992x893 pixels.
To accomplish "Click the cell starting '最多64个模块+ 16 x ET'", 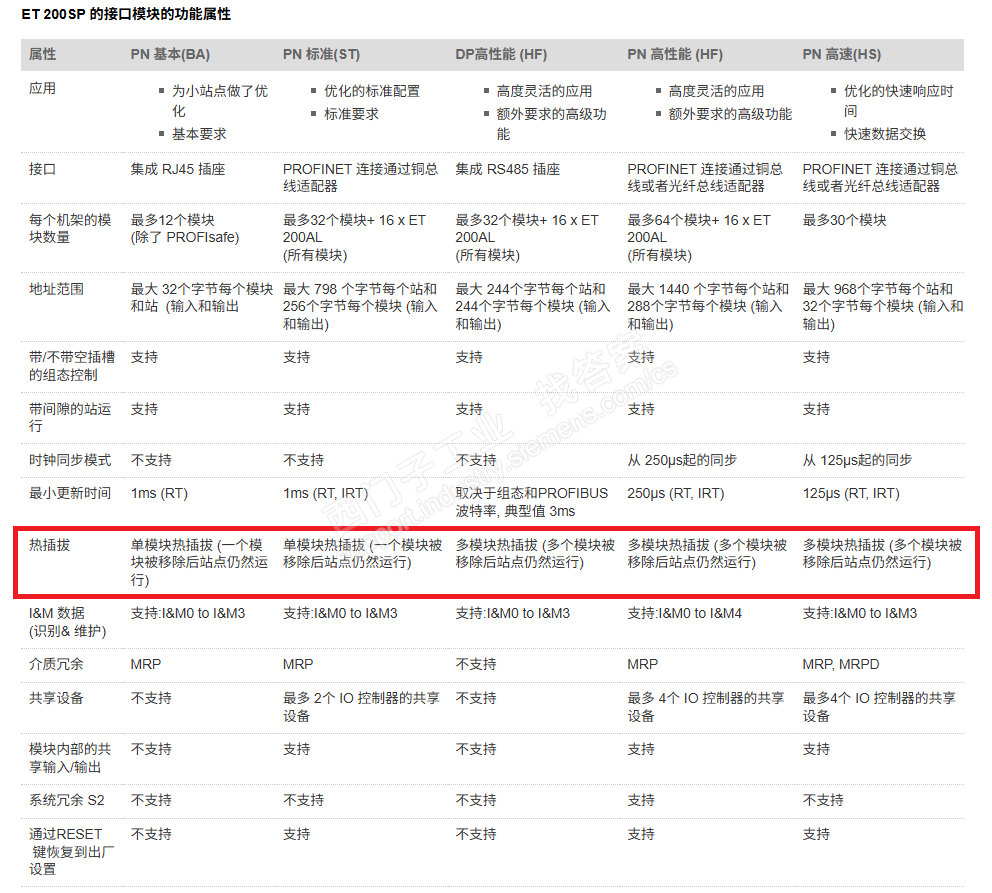I will tap(699, 238).
